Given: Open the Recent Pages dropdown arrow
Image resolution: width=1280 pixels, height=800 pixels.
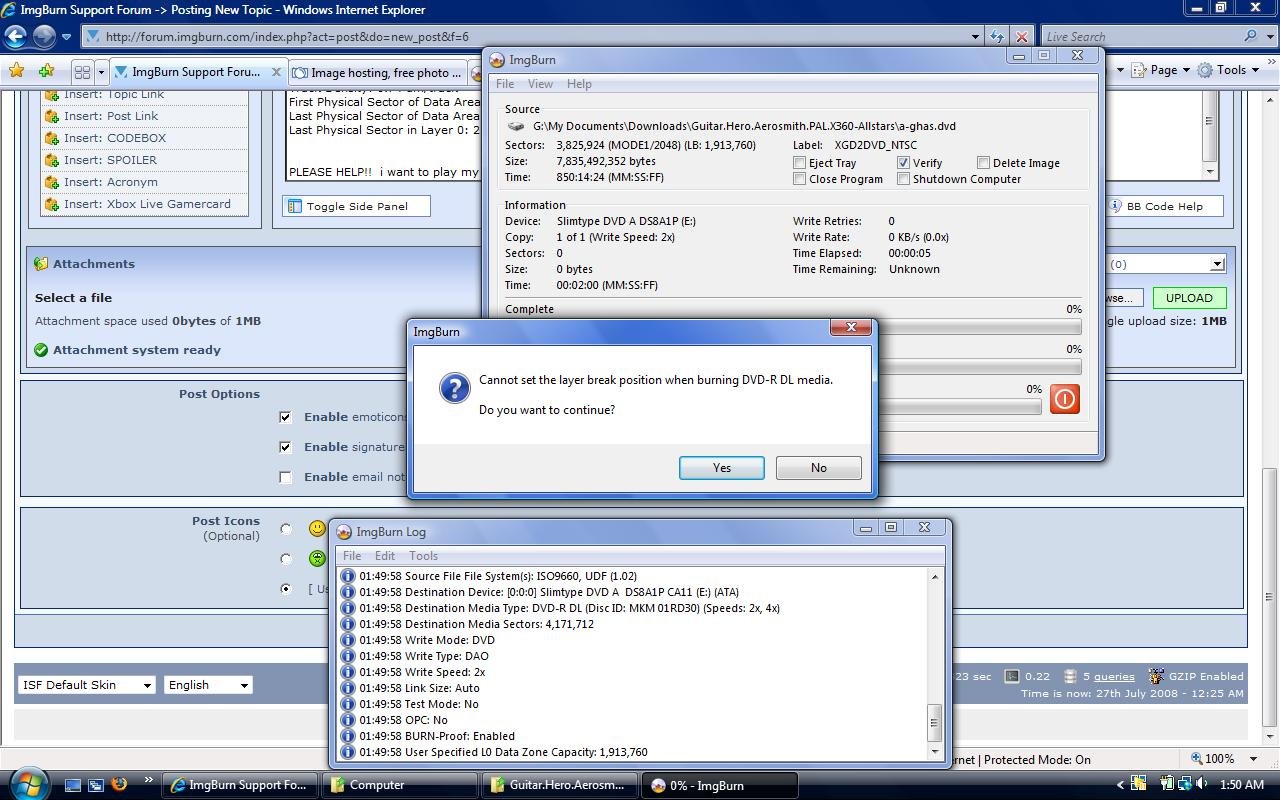Looking at the screenshot, I should [x=66, y=37].
